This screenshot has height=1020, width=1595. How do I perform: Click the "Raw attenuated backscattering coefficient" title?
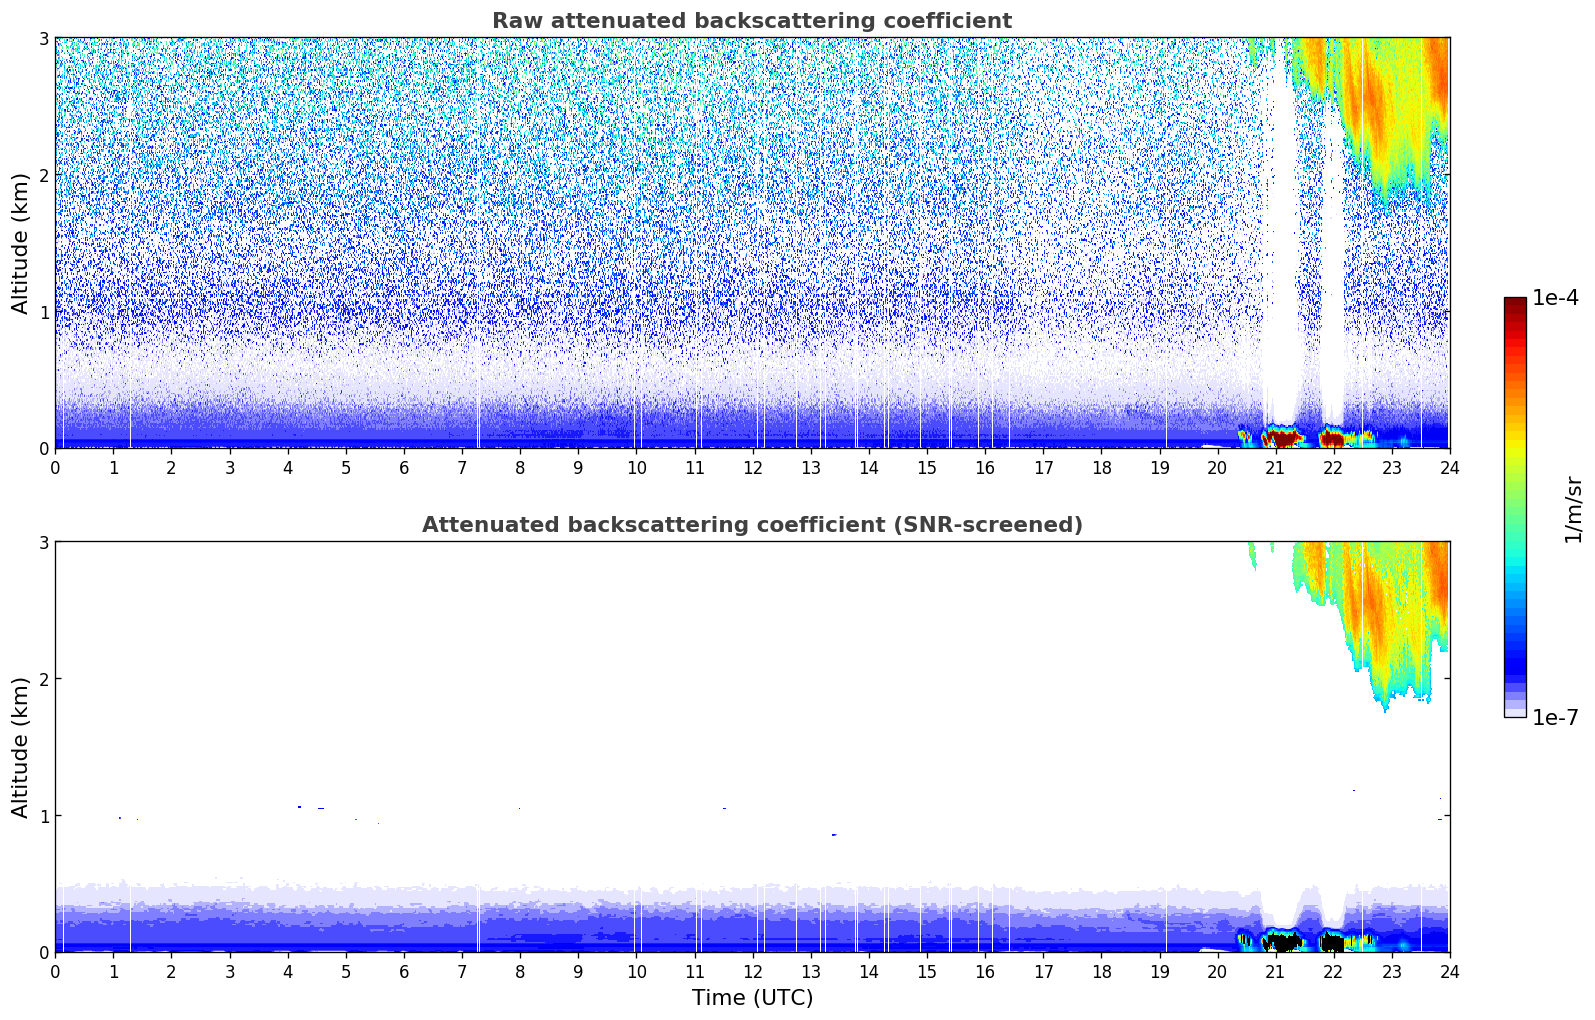(752, 21)
